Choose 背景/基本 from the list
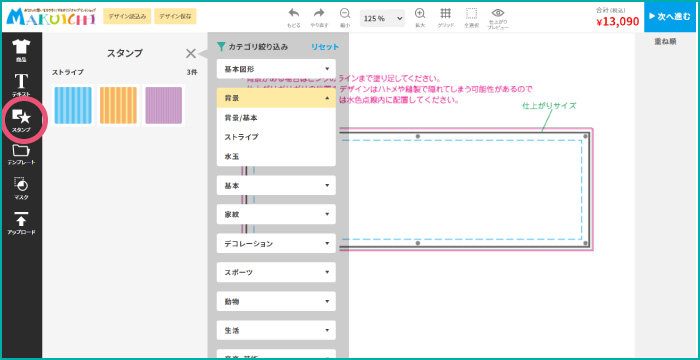This screenshot has height=360, width=700. click(x=276, y=117)
